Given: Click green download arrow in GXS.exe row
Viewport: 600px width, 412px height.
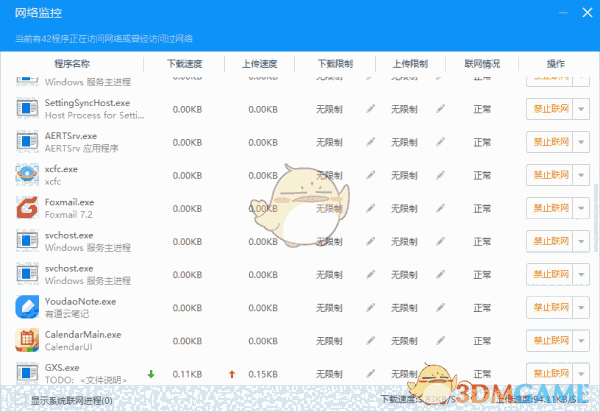Looking at the screenshot, I should 151,374.
